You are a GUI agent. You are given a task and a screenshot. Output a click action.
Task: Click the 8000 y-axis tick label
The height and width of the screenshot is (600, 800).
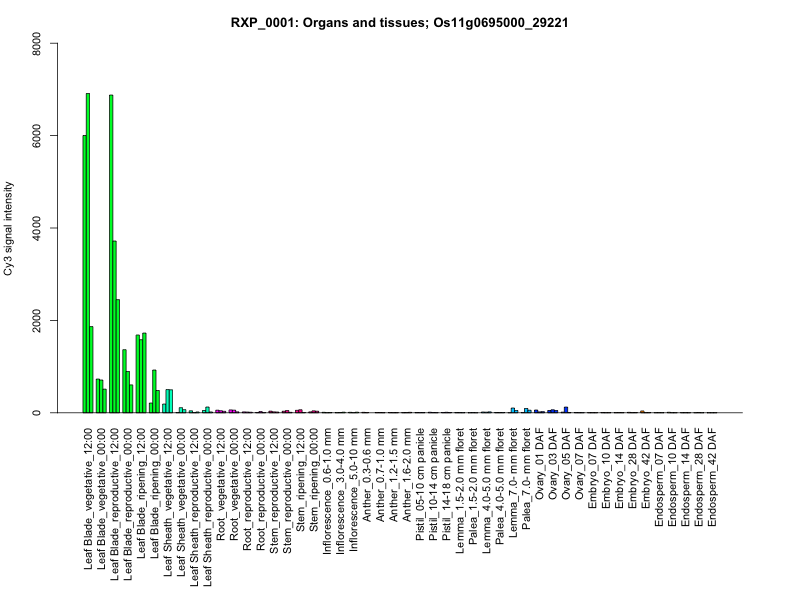click(x=36, y=43)
